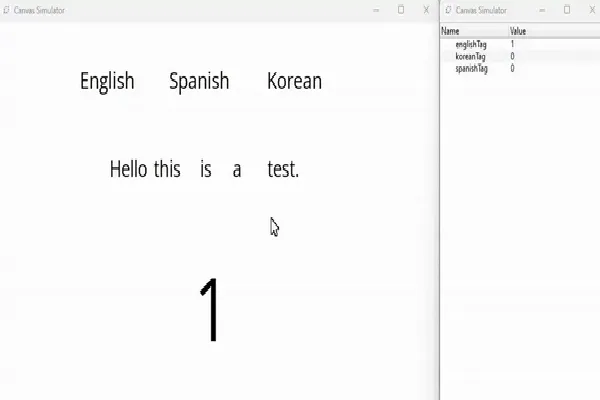Select the Korean language option
This screenshot has height=400, width=600.
tap(294, 81)
